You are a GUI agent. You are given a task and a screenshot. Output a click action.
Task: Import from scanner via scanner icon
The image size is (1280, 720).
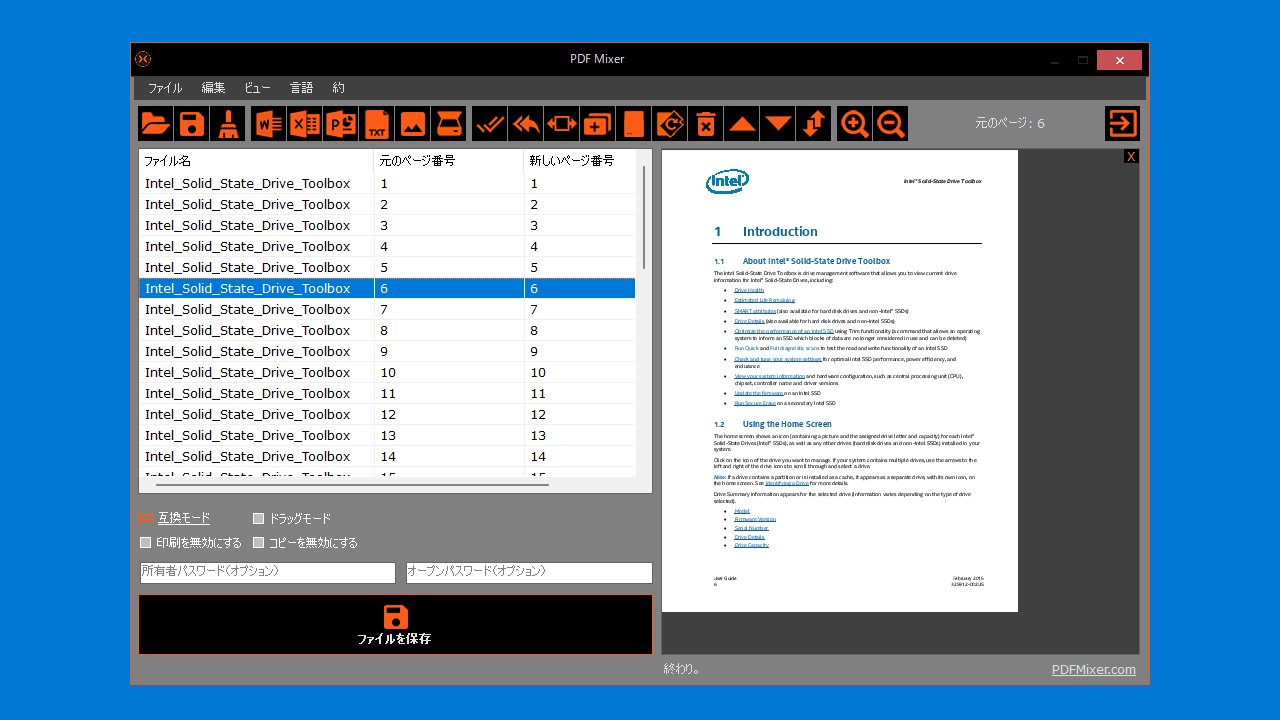(x=448, y=124)
